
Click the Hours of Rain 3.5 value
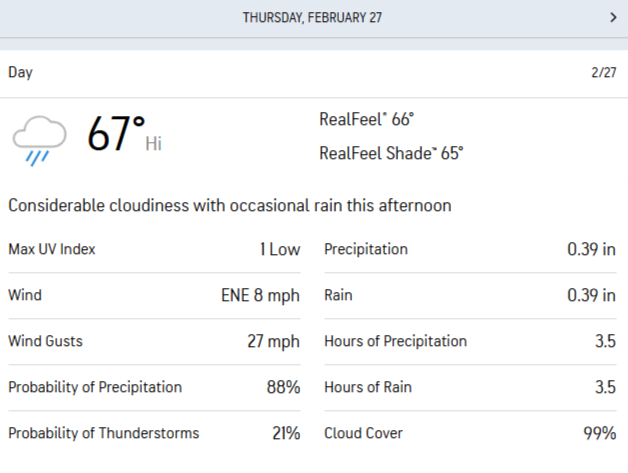604,387
